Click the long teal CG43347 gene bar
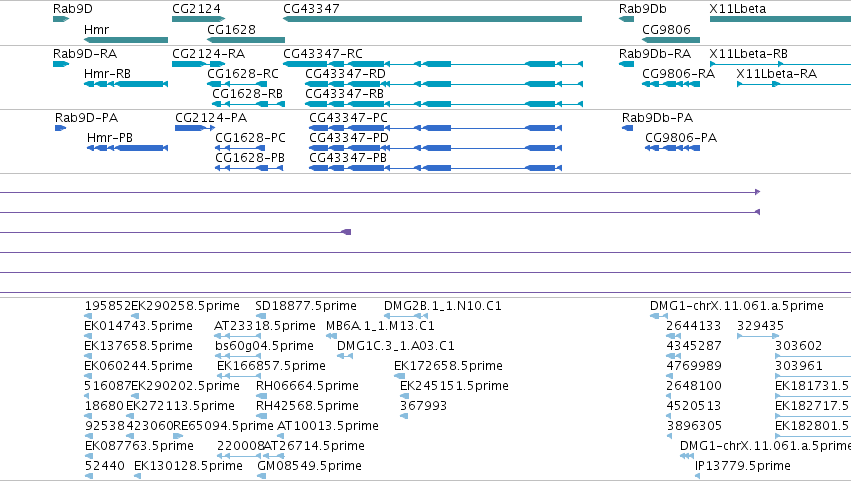Viewport: 851px width, 481px height. pos(433,19)
